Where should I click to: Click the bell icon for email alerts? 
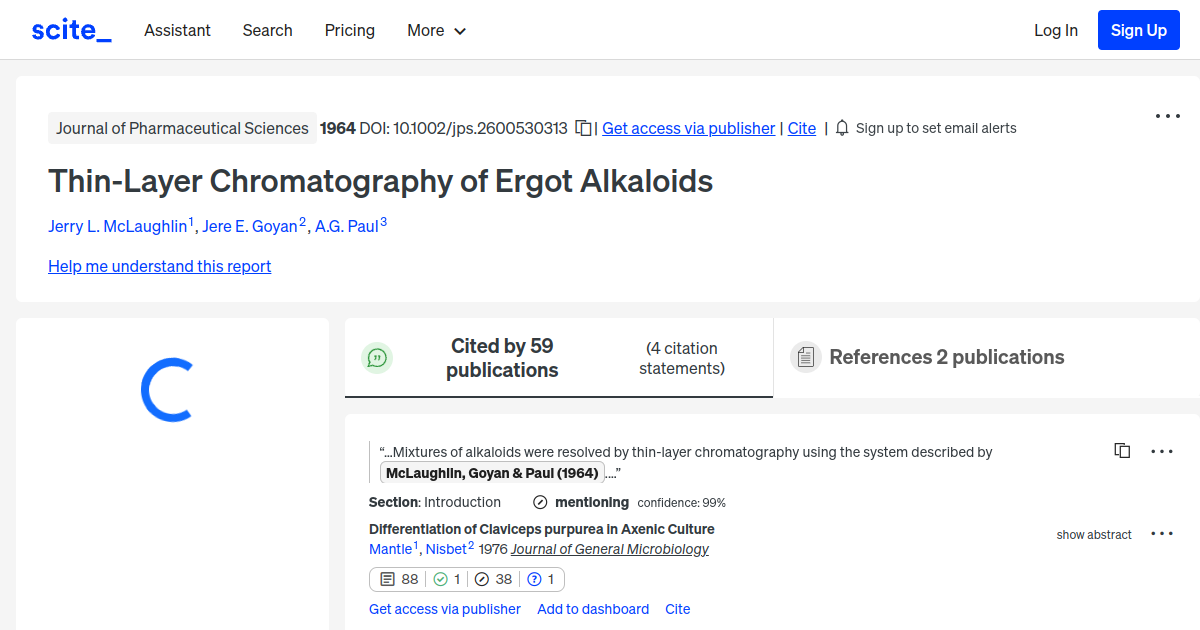tap(842, 128)
